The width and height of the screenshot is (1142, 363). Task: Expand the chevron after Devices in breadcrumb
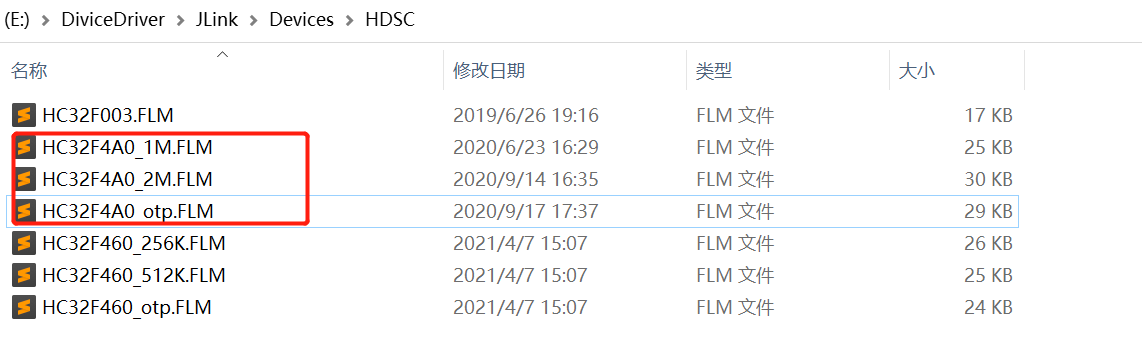pyautogui.click(x=350, y=20)
